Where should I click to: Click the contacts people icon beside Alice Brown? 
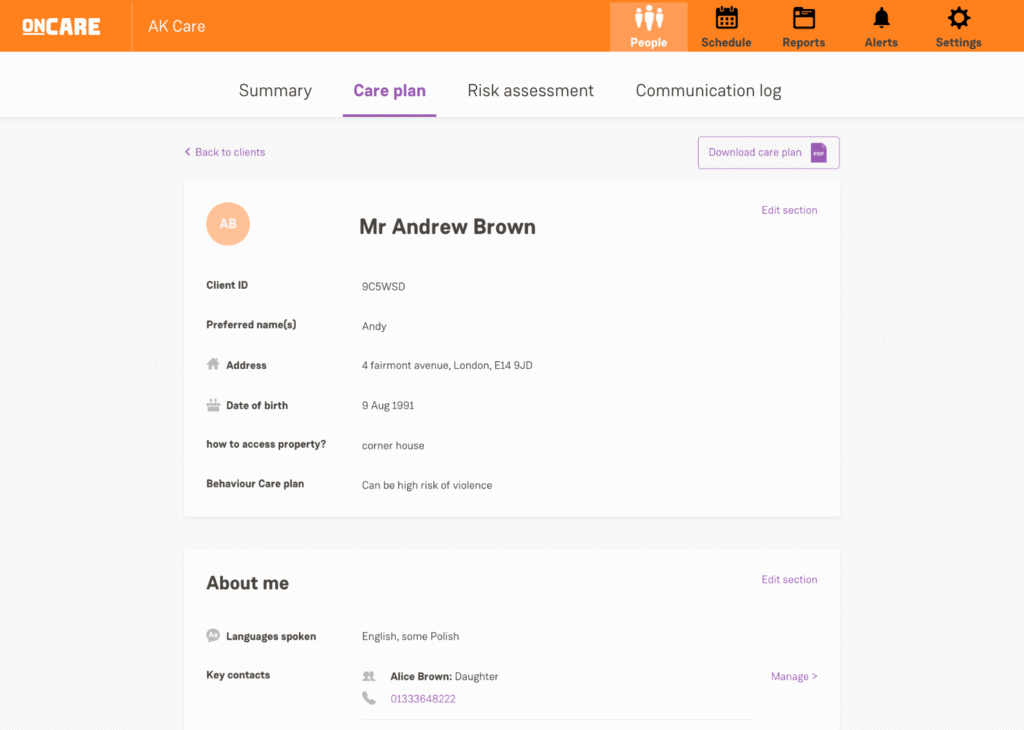coord(369,676)
